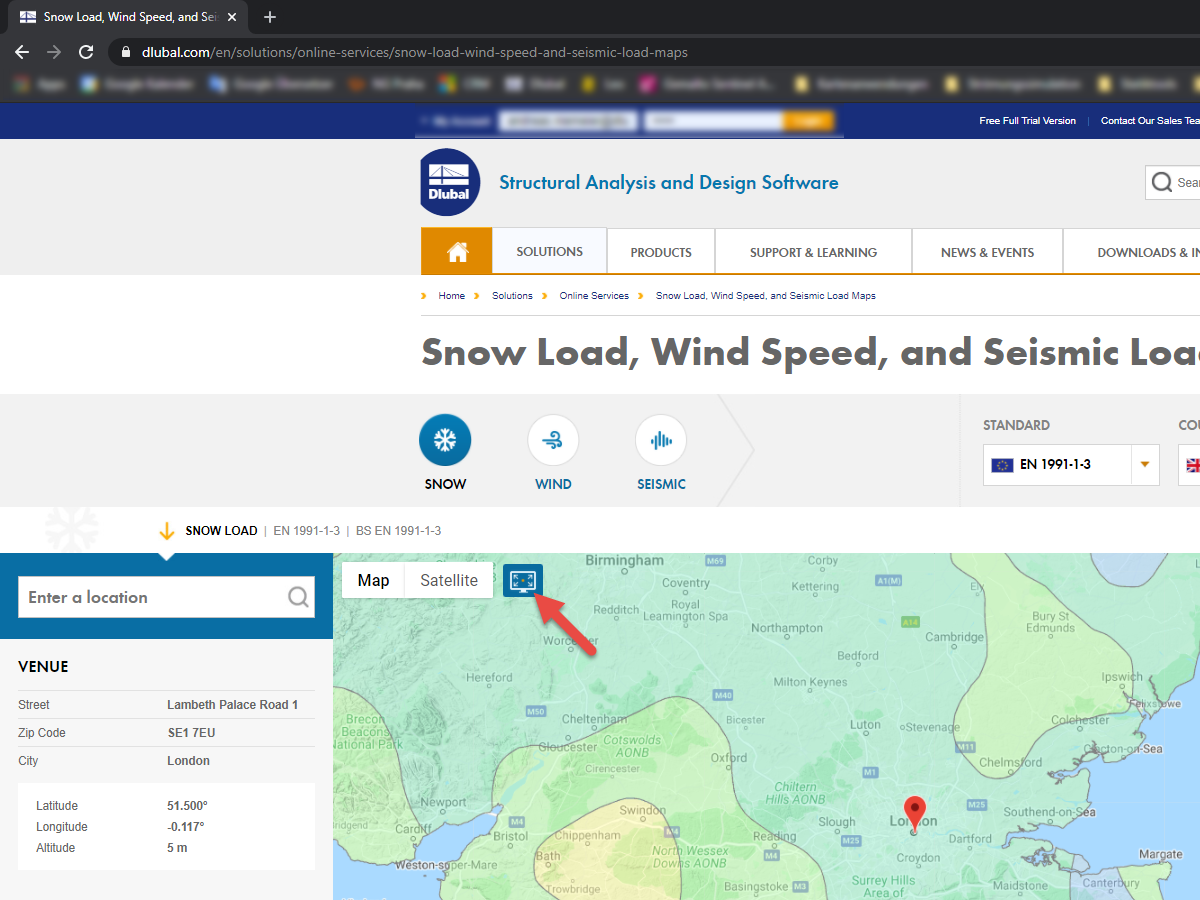Click the city value London in Venue
1200x900 pixels.
[x=188, y=761]
